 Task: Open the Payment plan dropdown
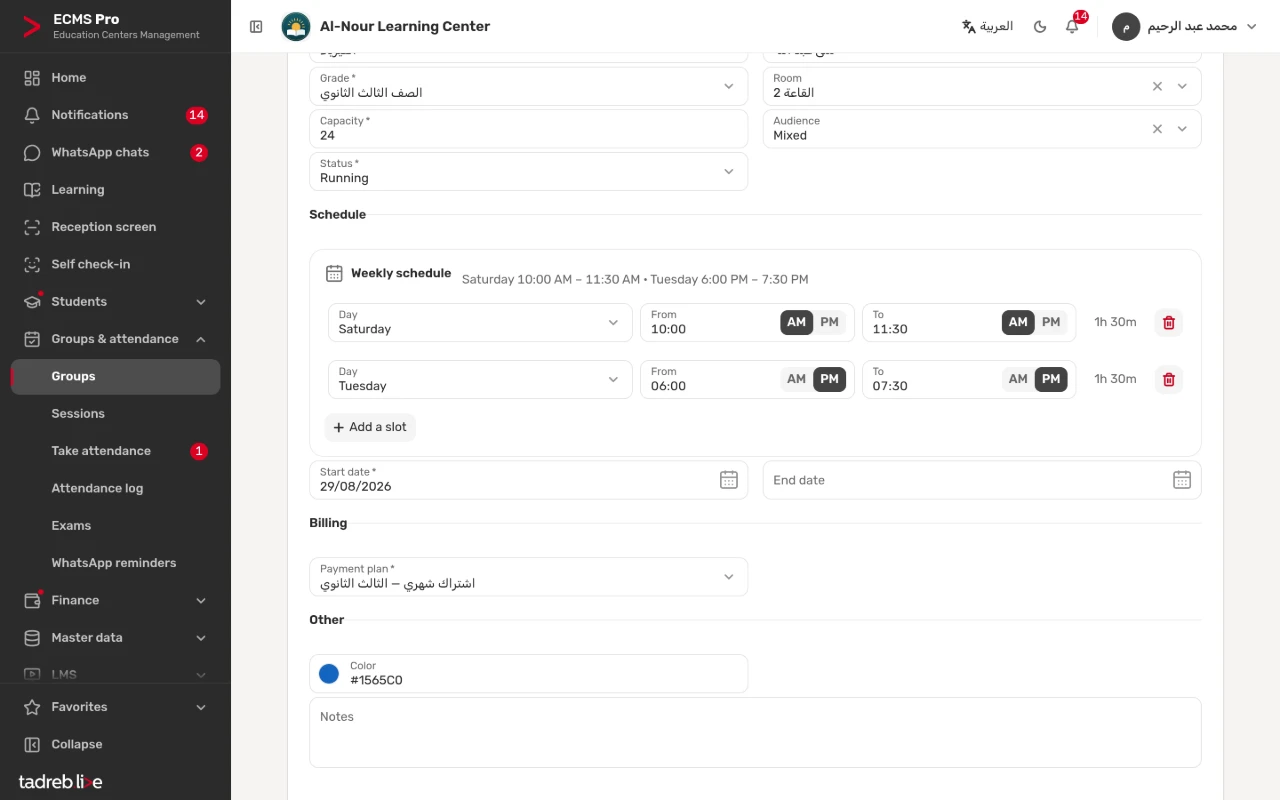coord(529,577)
